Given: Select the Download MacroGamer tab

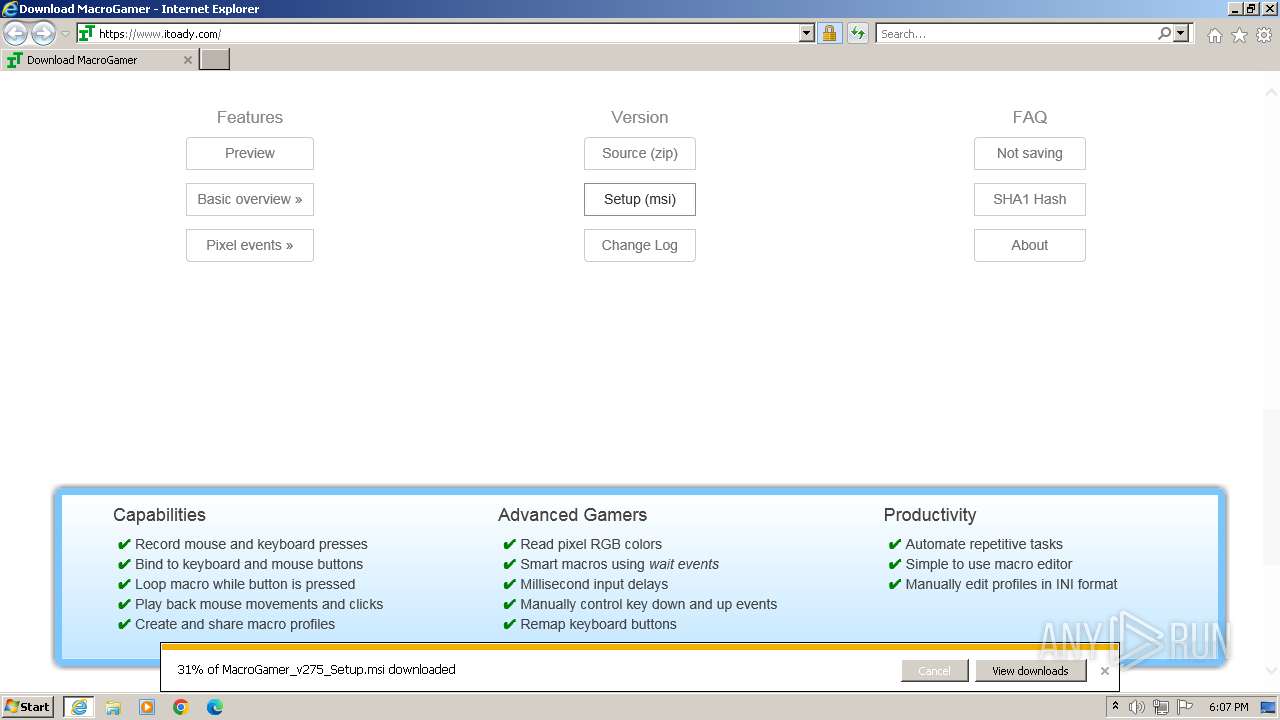Looking at the screenshot, I should click(x=98, y=60).
